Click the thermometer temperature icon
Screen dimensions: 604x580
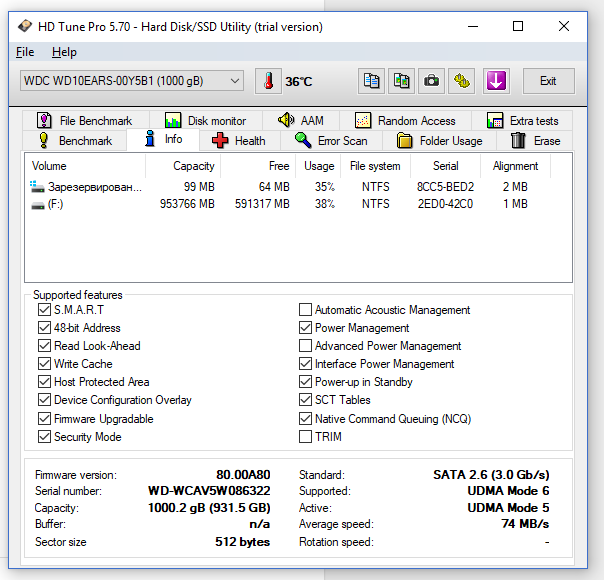(269, 81)
